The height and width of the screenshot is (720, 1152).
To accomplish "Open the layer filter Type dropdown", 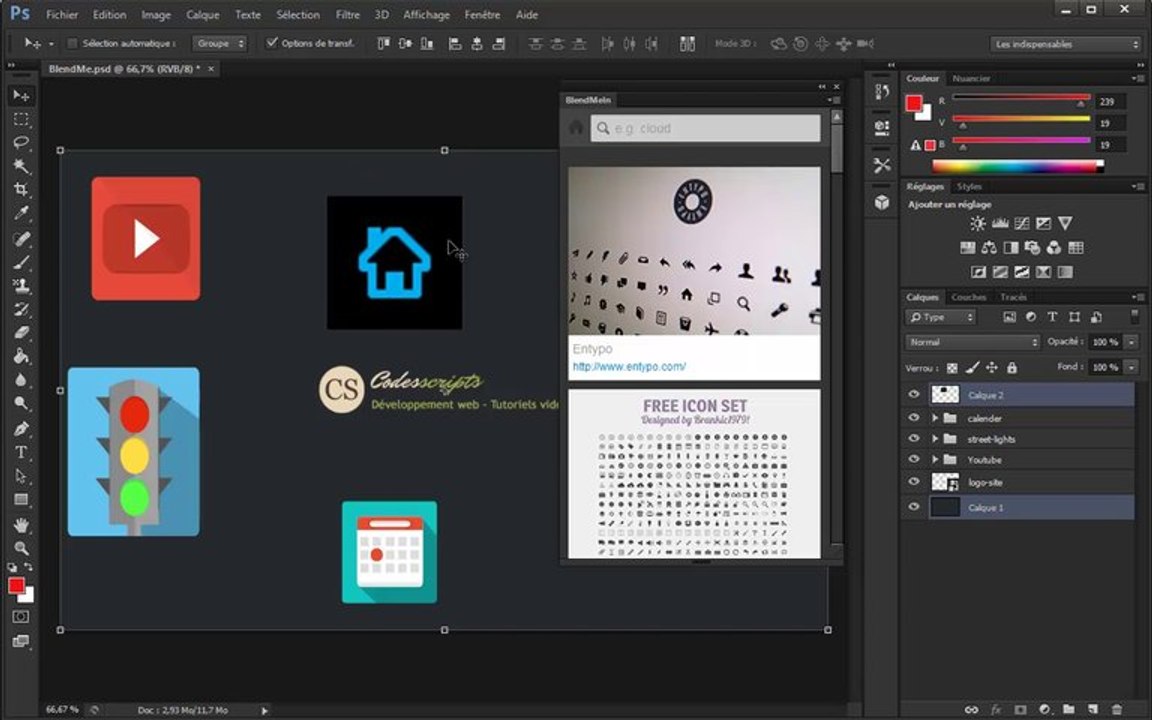I will (x=940, y=317).
